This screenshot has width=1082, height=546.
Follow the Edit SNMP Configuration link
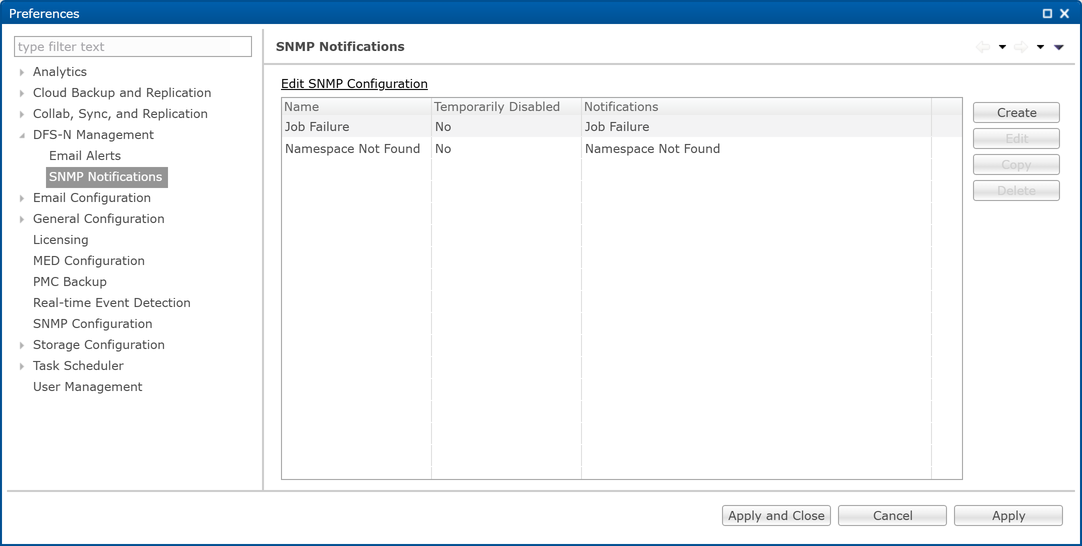(355, 84)
